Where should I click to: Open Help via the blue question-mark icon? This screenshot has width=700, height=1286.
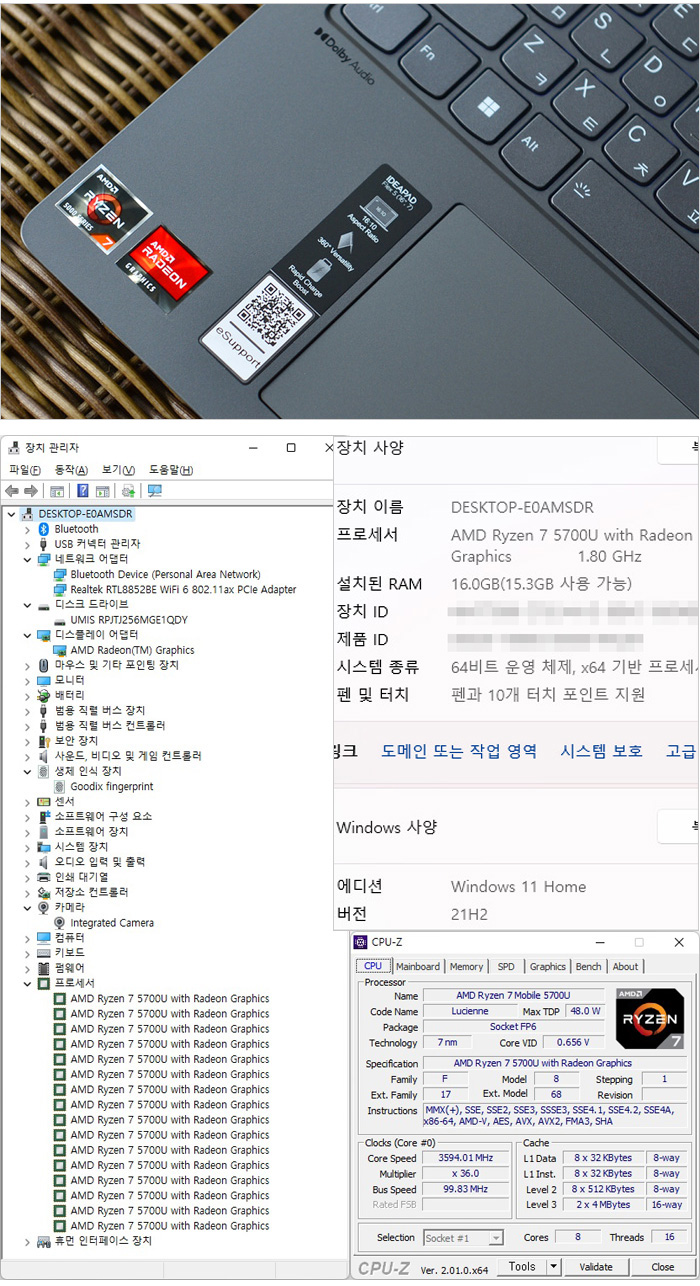click(x=83, y=491)
